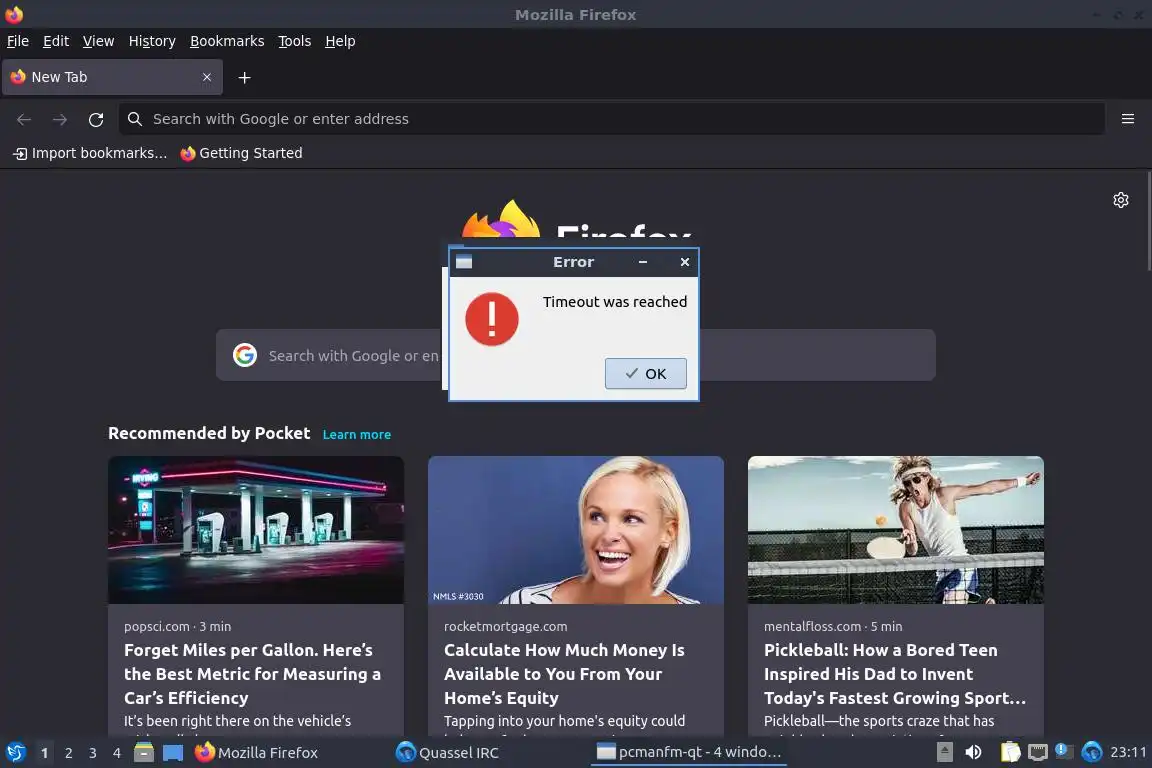Open the pickleball player thumbnail
The image size is (1152, 768).
point(896,530)
